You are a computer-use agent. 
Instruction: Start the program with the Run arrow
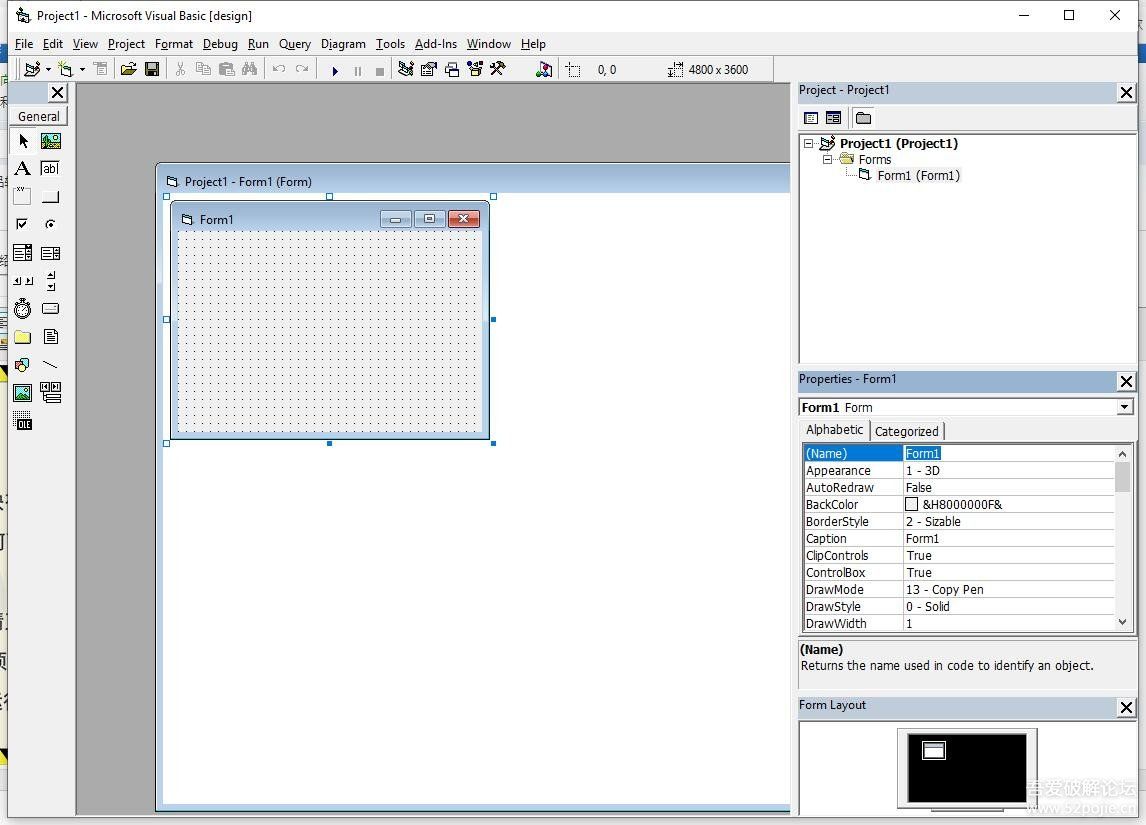(x=335, y=71)
